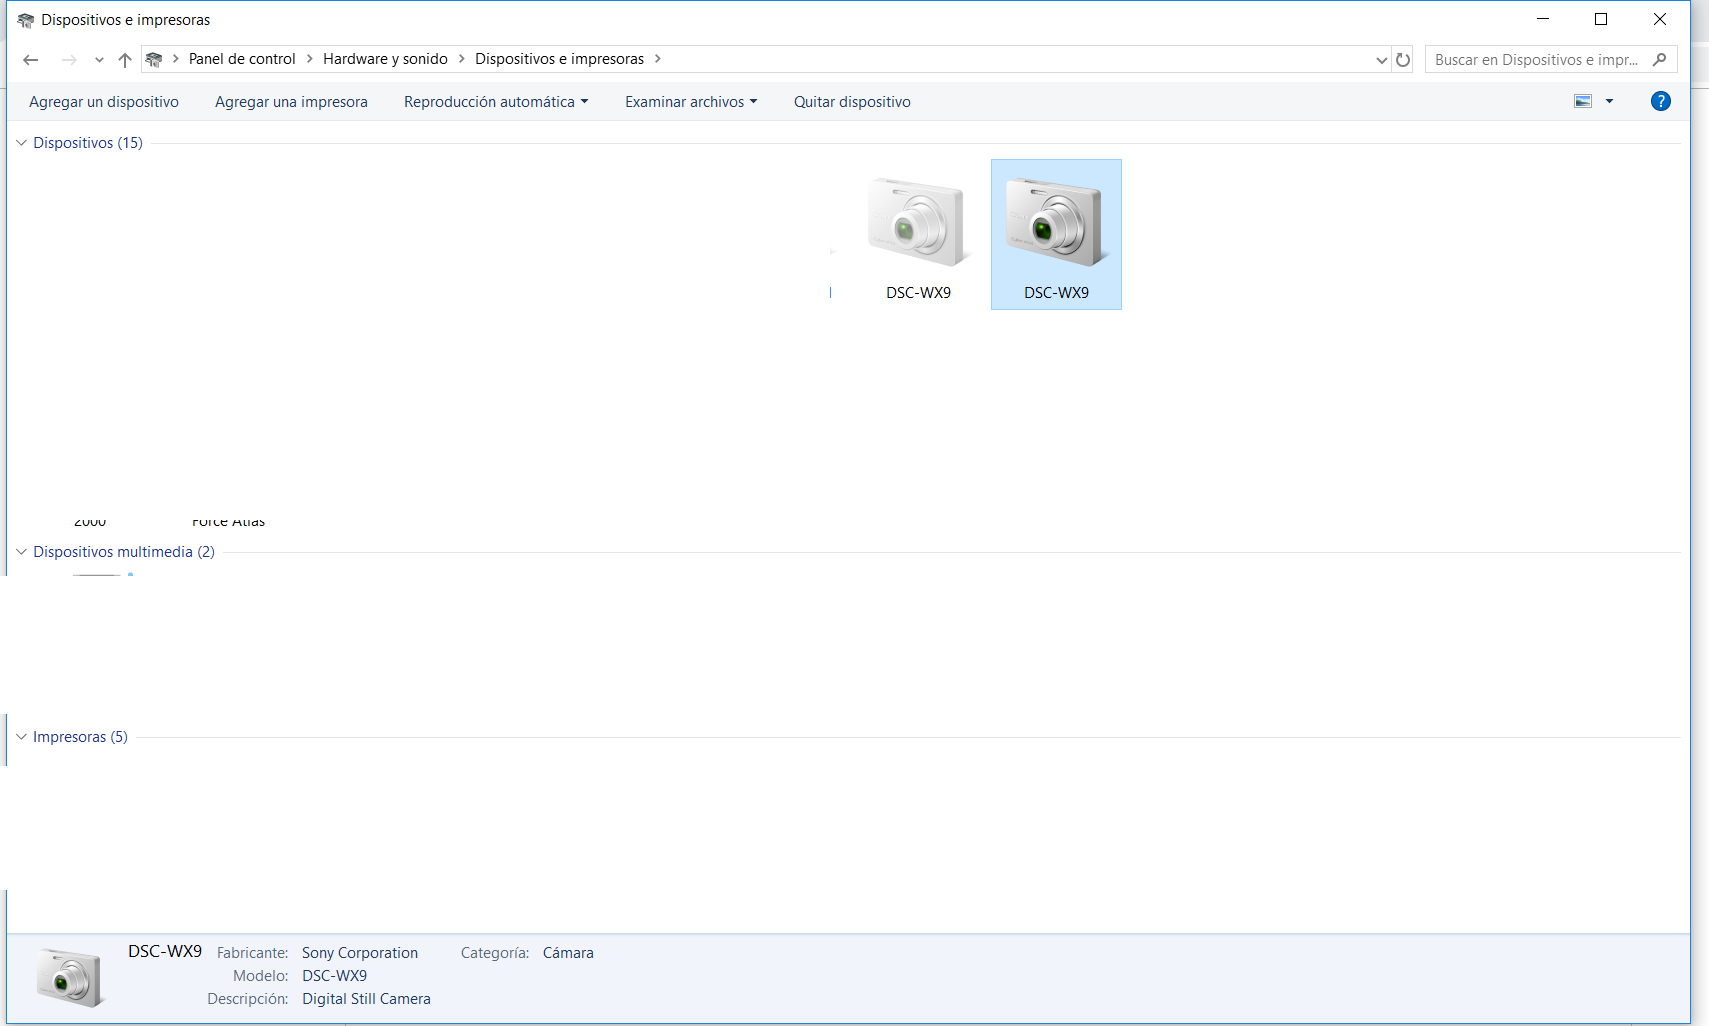Click Sony Corporation manufacturer text
This screenshot has width=1709, height=1026.
[x=360, y=953]
